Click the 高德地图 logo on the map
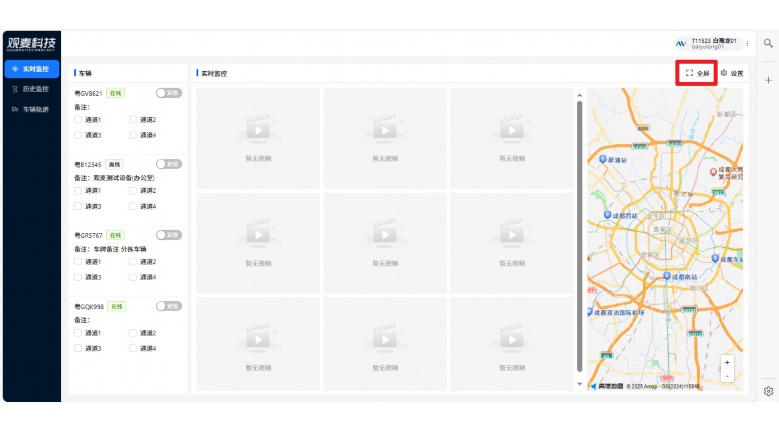The image size is (779, 431). pyautogui.click(x=607, y=386)
